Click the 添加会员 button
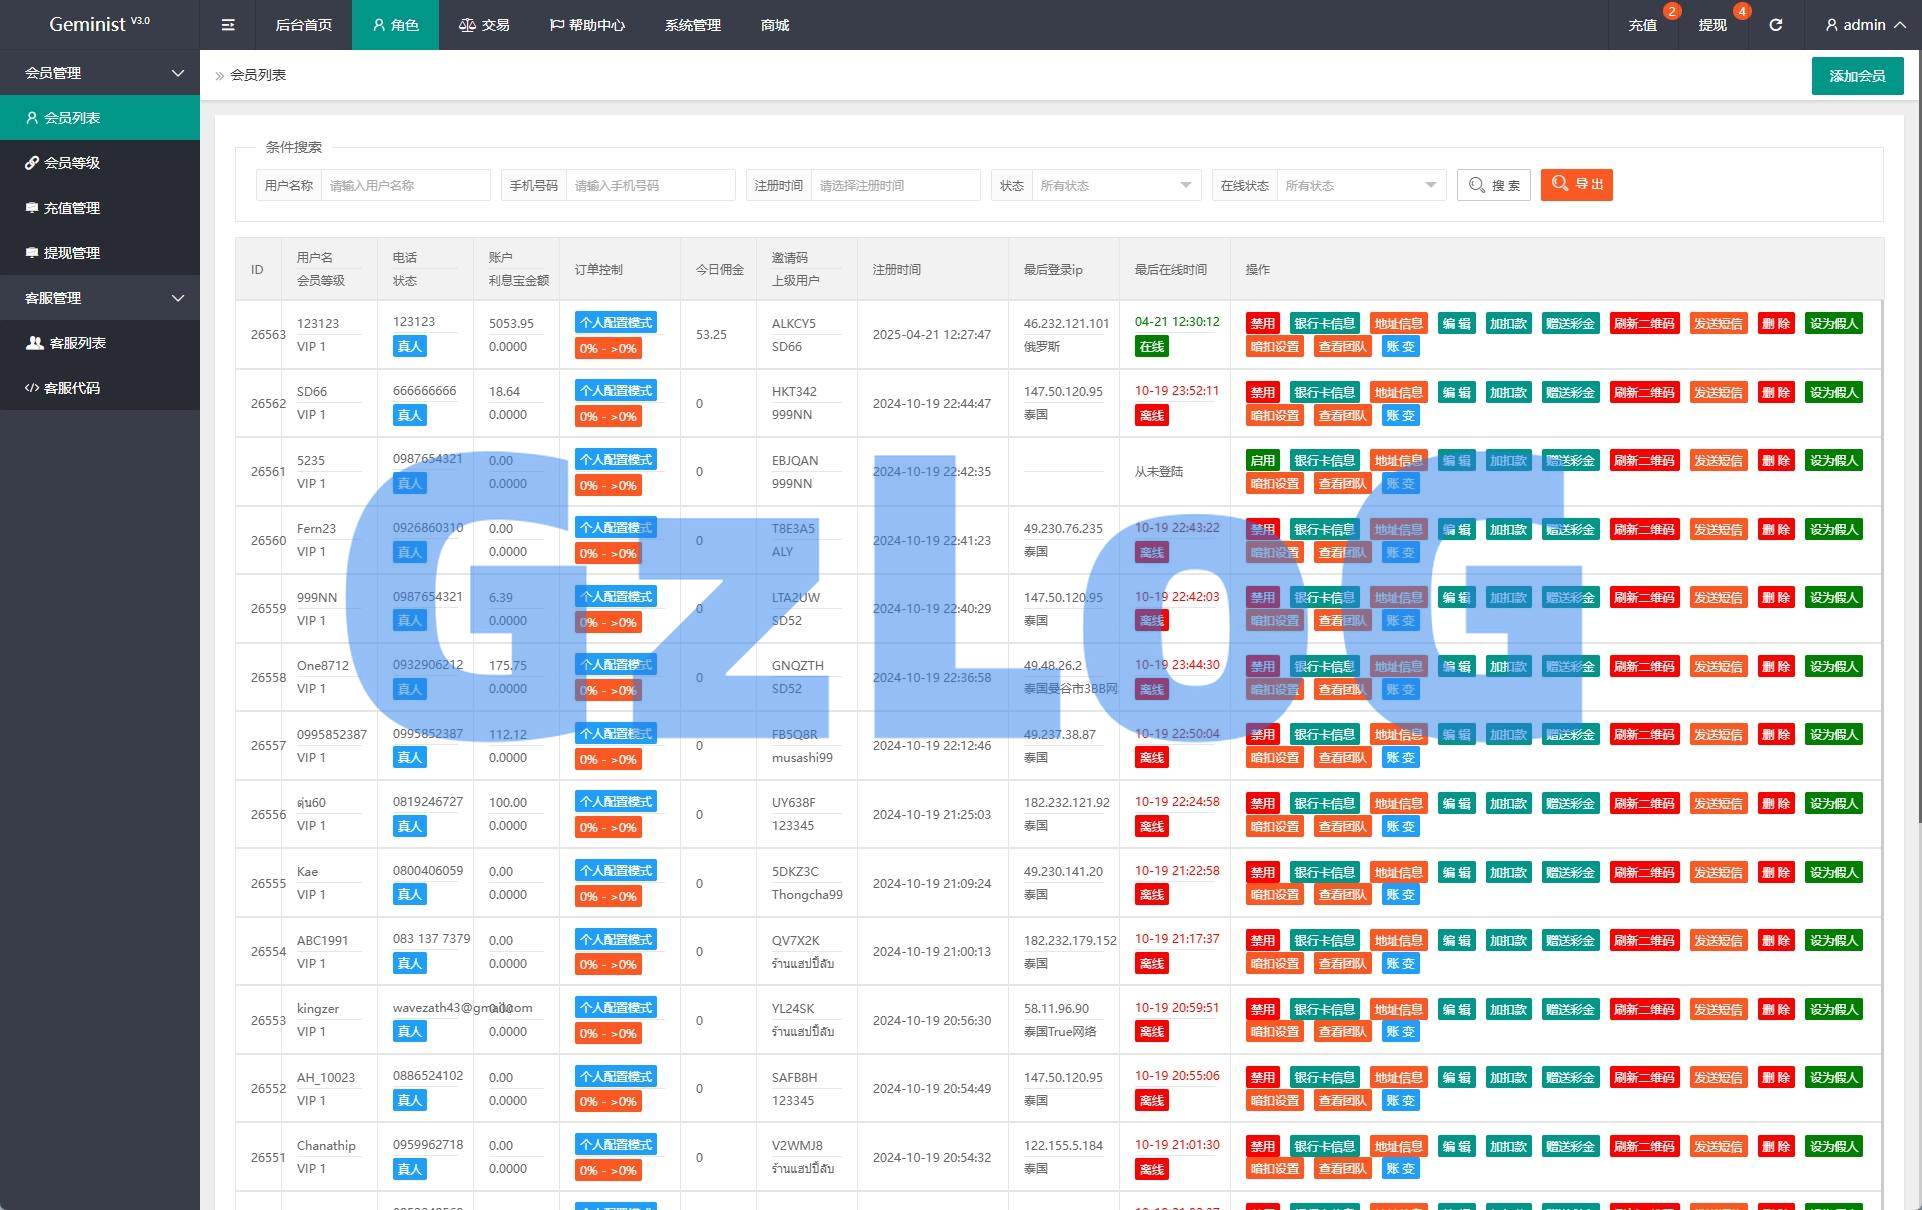Image resolution: width=1922 pixels, height=1210 pixels. coord(1856,76)
